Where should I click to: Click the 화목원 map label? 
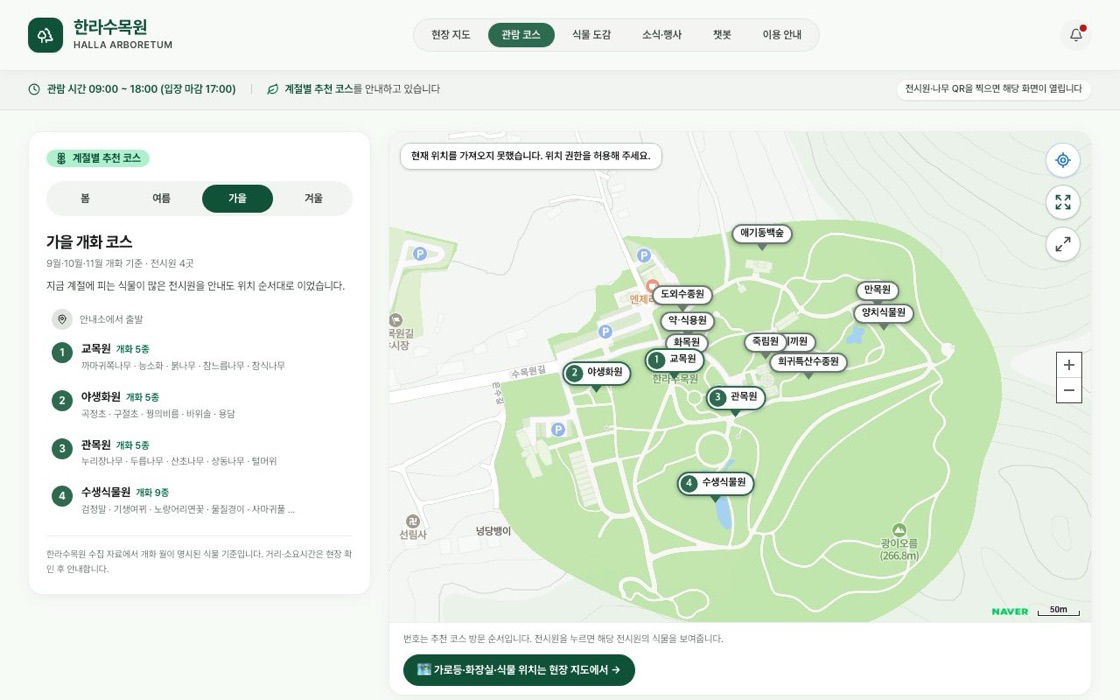coord(686,343)
